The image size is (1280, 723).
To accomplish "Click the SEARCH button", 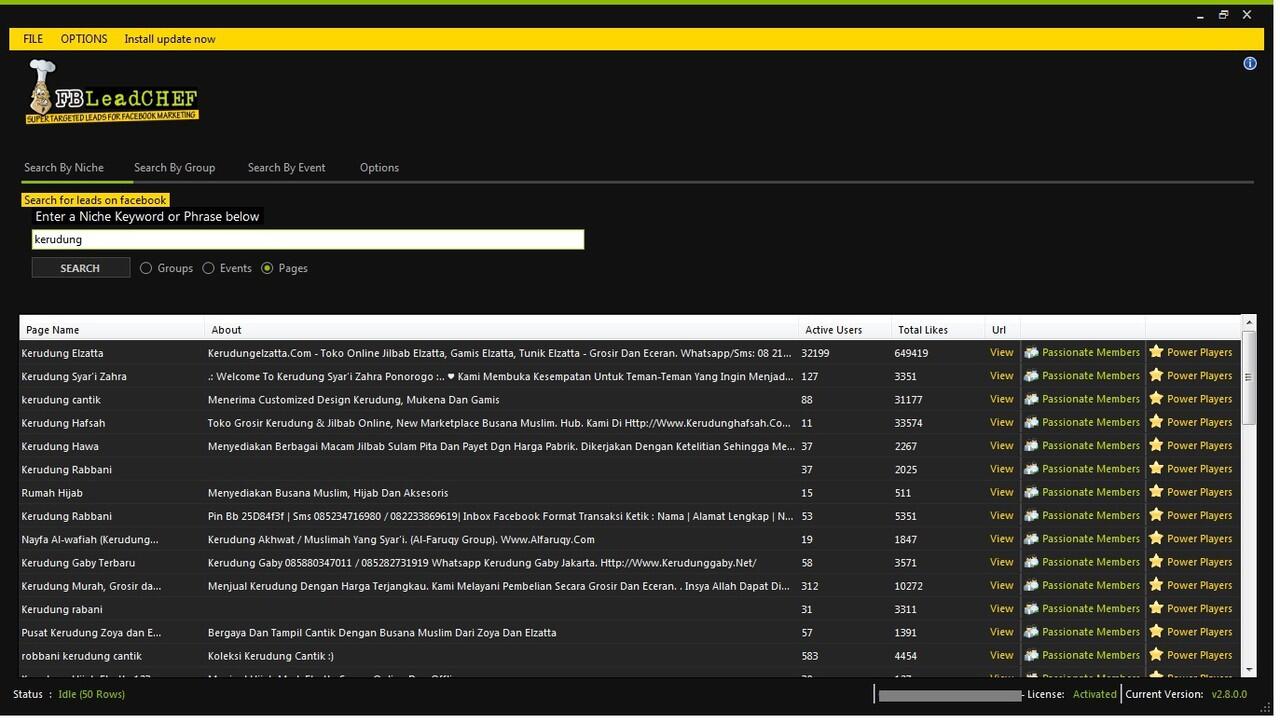I will [x=80, y=268].
